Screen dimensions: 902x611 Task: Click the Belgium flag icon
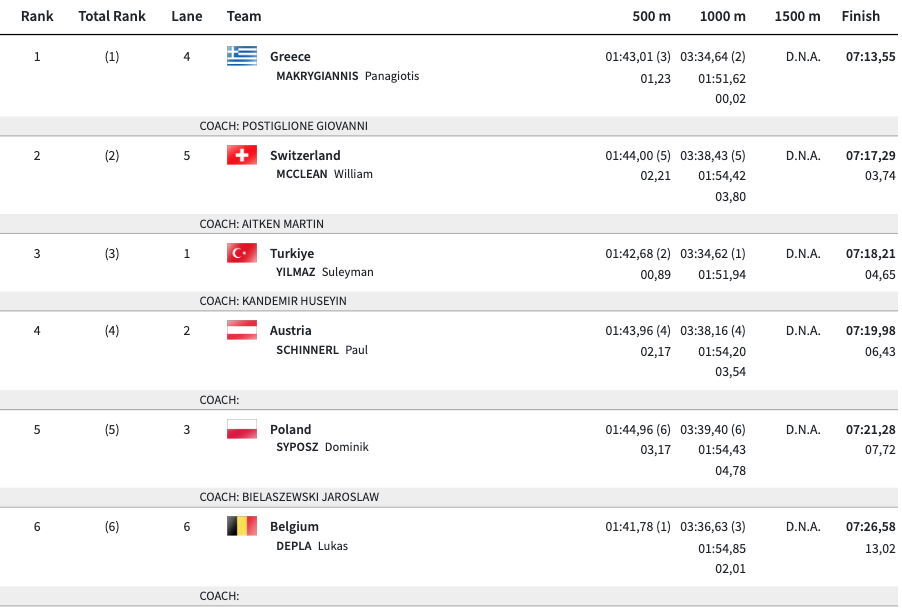tap(242, 526)
